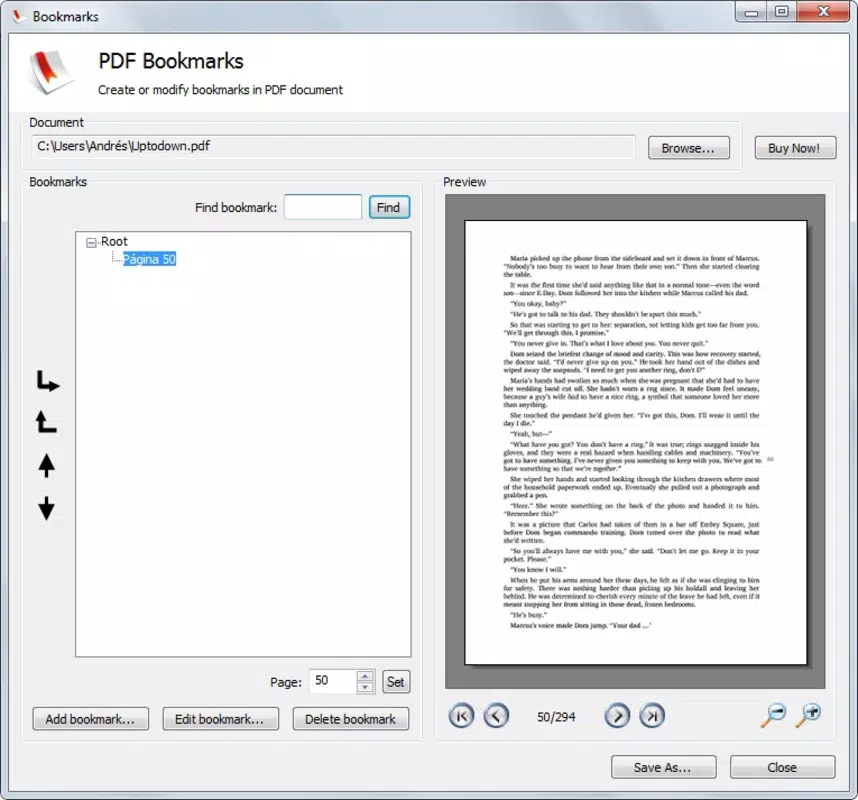Click the title bar app icon

(19, 16)
